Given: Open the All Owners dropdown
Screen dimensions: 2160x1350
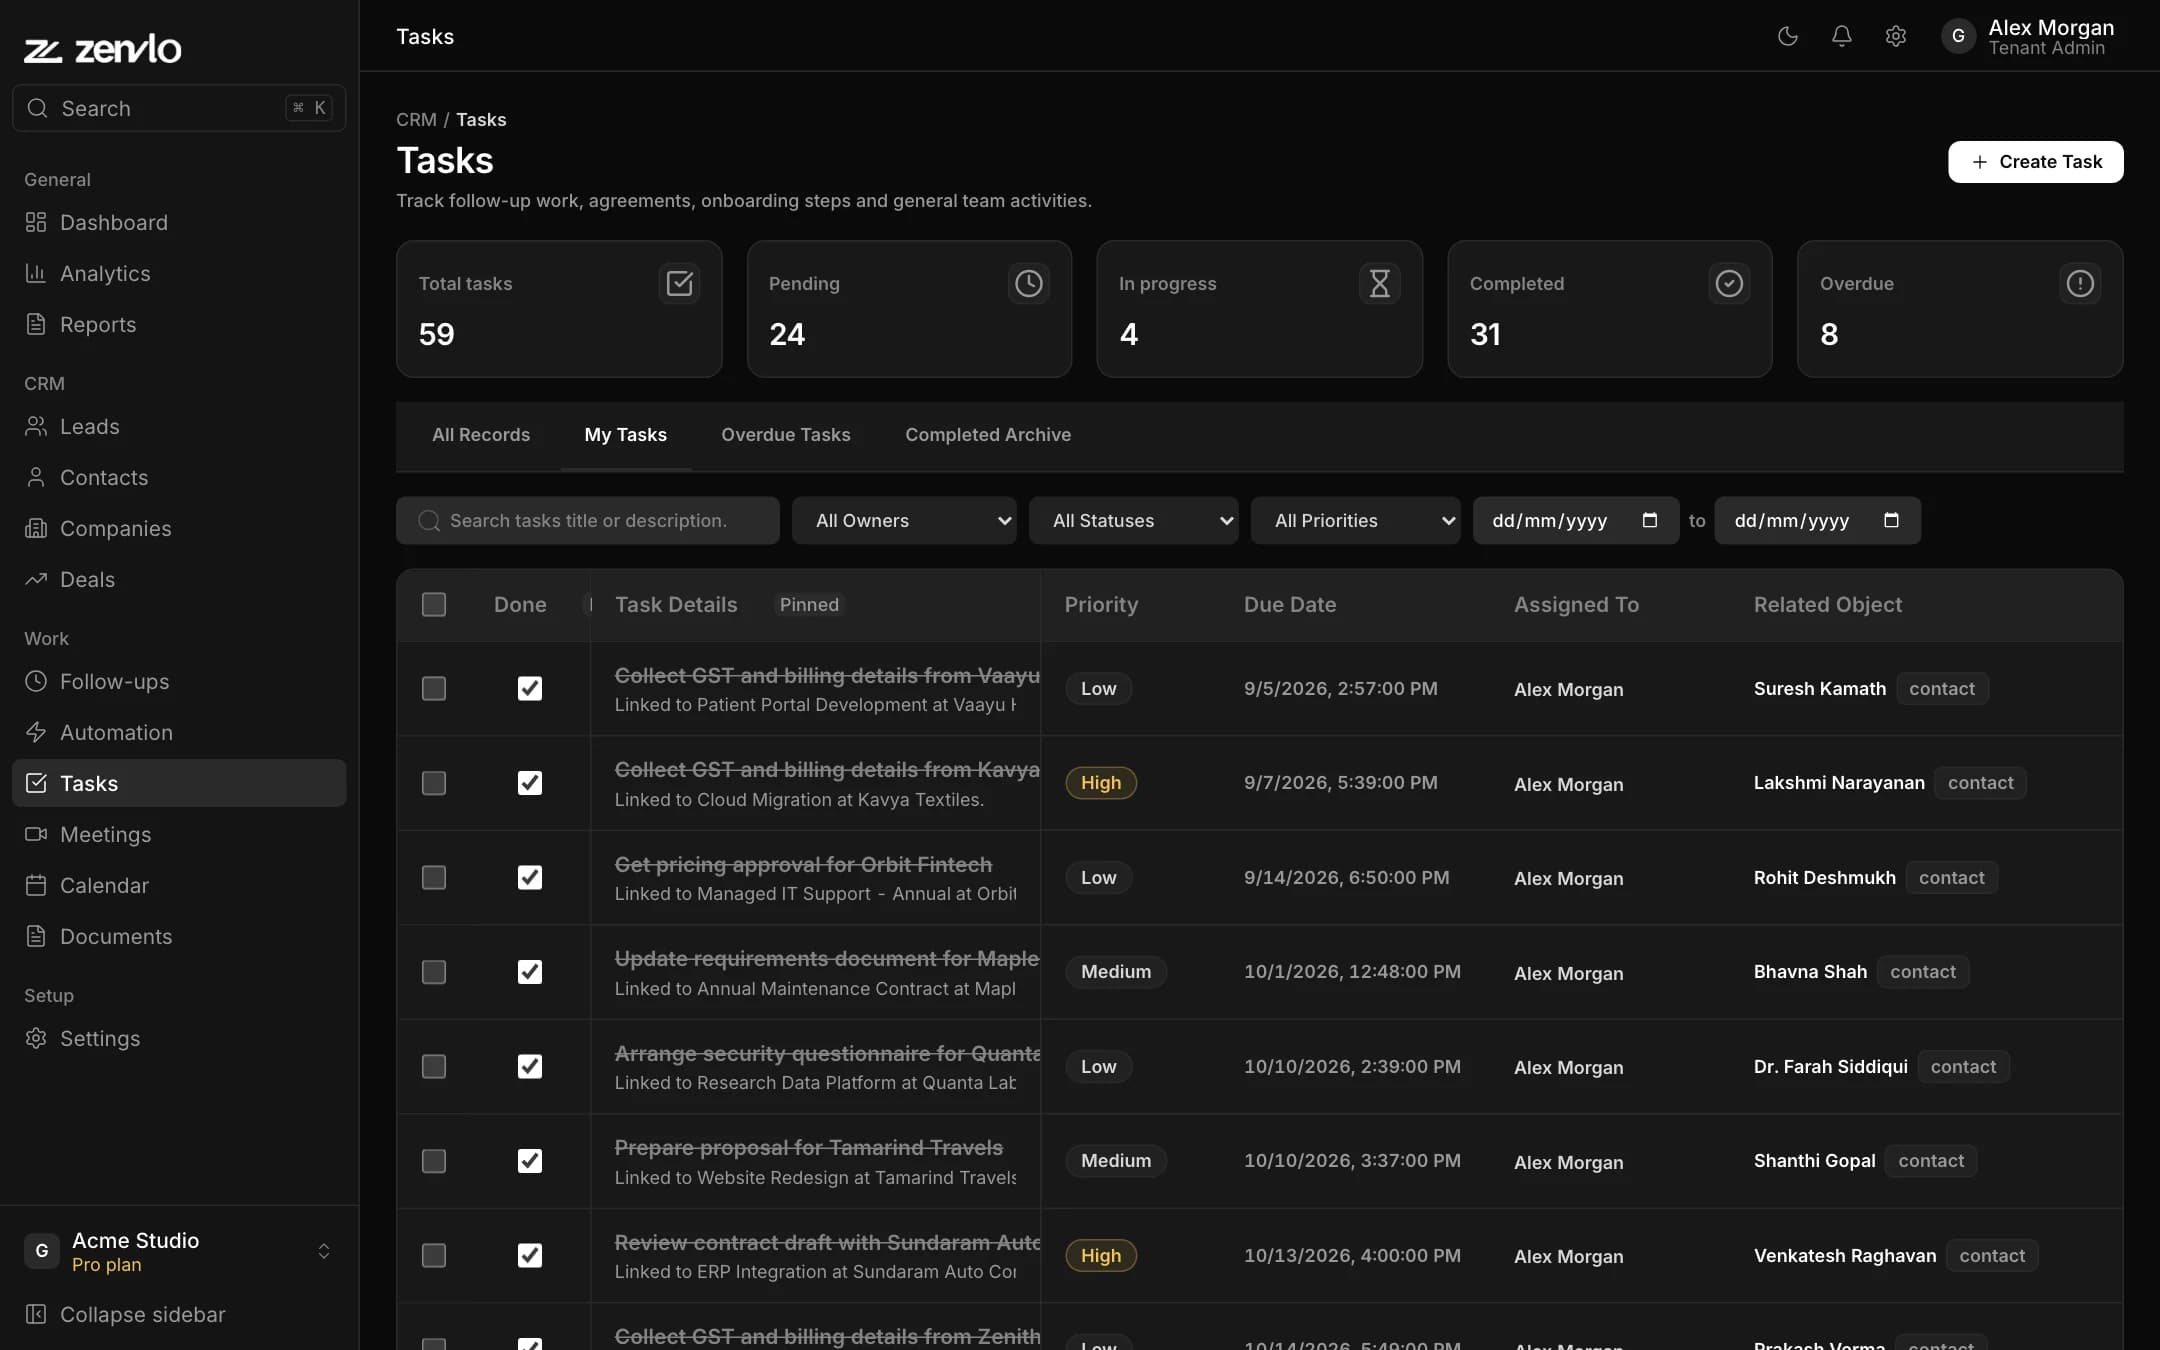Looking at the screenshot, I should 904,520.
